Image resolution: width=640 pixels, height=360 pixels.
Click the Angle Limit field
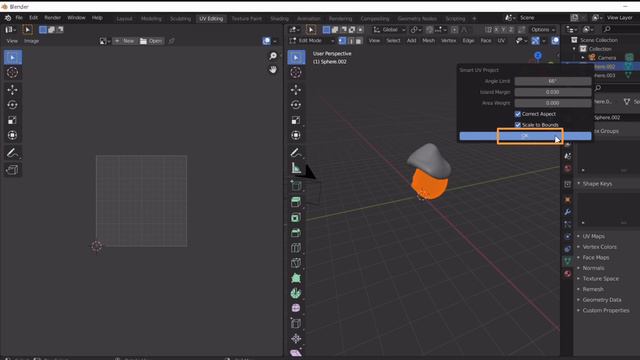point(553,81)
